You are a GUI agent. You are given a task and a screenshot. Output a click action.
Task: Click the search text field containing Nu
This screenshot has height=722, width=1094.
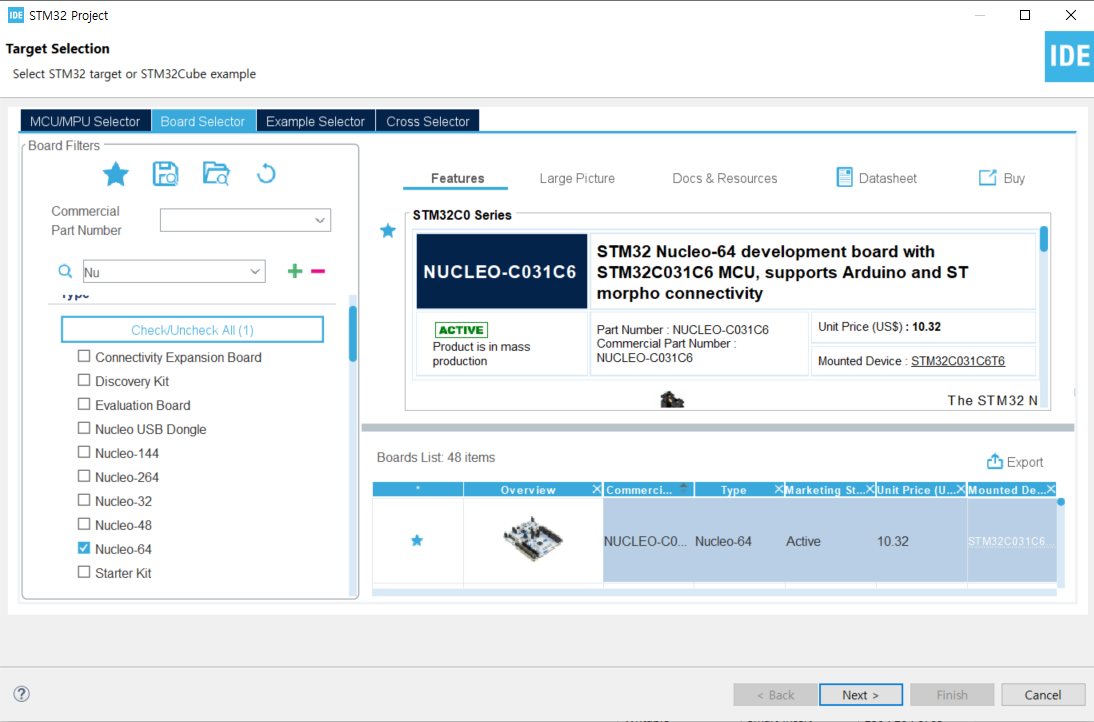(x=165, y=271)
